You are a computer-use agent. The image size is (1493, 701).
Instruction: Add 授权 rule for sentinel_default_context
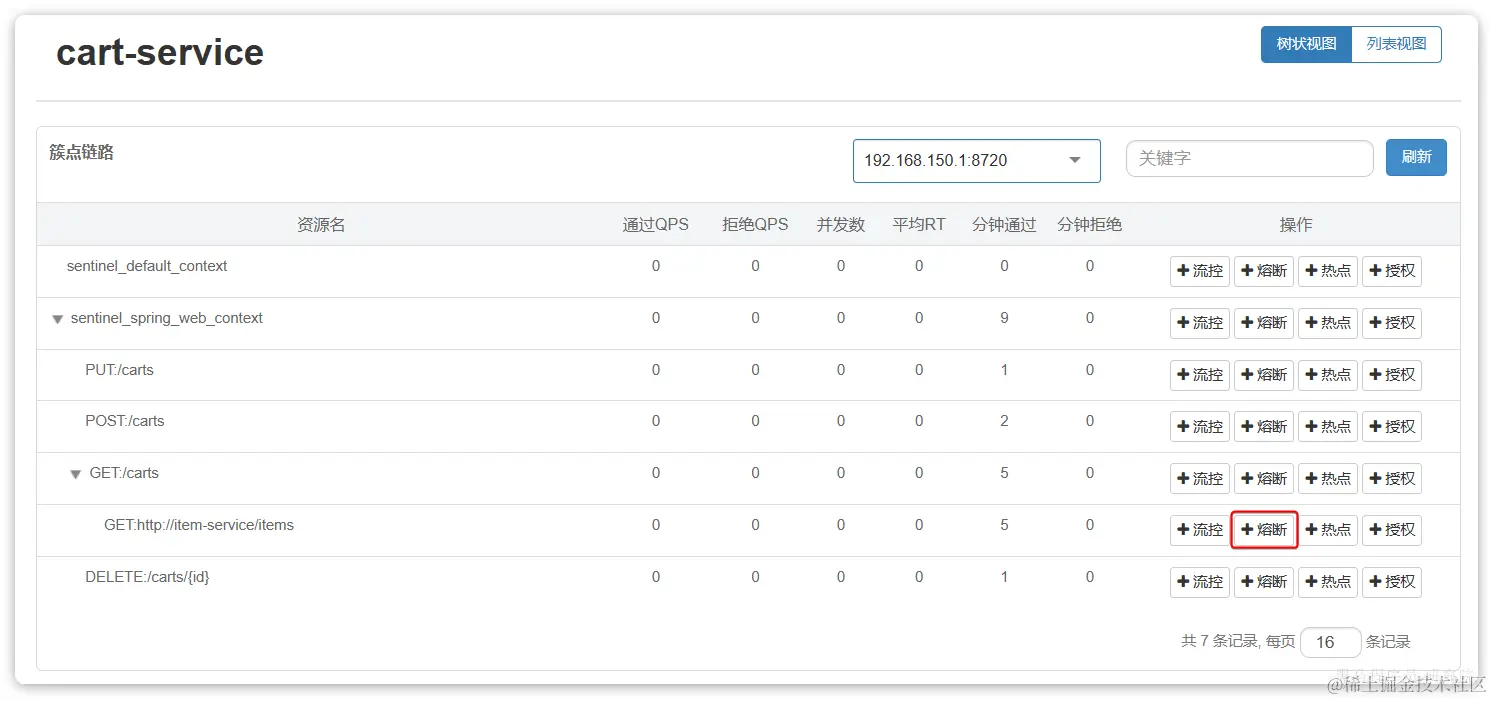tap(1392, 271)
